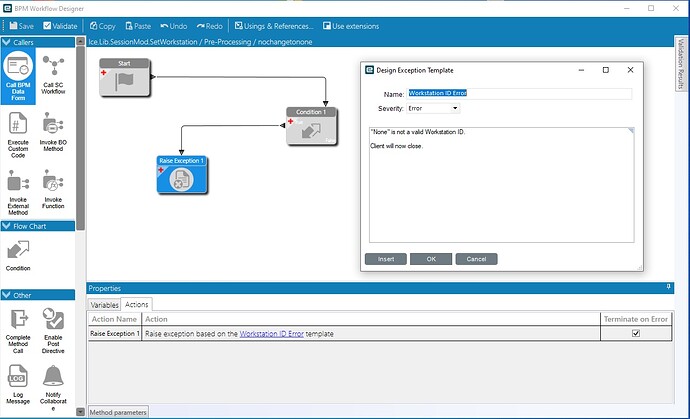
Task: Toggle the Use extensions option
Action: coord(351,26)
